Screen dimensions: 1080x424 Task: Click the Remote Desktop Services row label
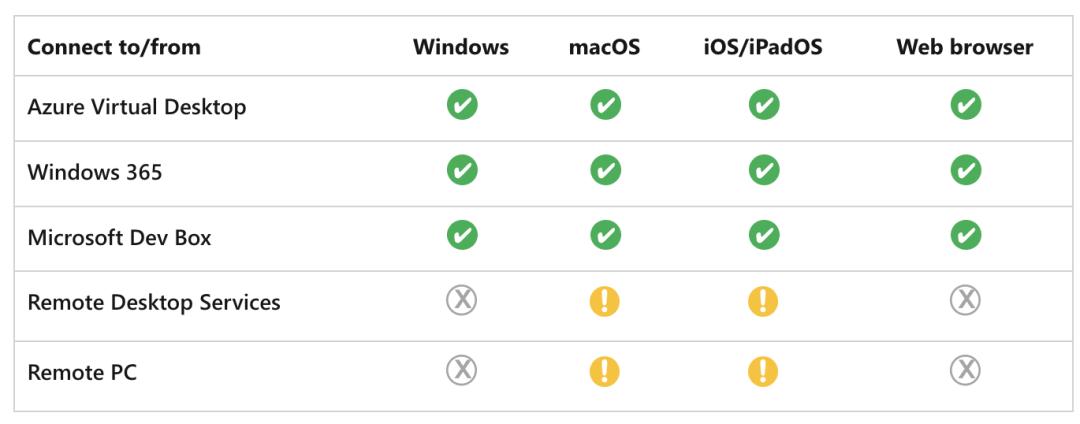pyautogui.click(x=154, y=302)
